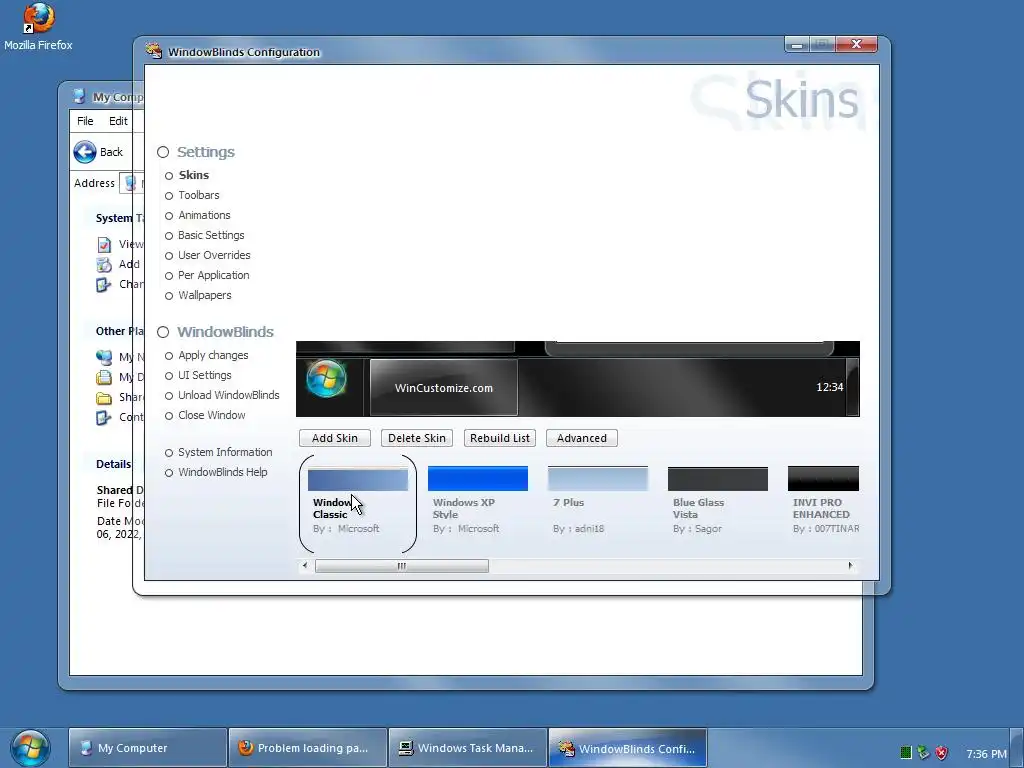Click the My Network Places icon in My Computer
The image size is (1024, 768).
[x=104, y=357]
